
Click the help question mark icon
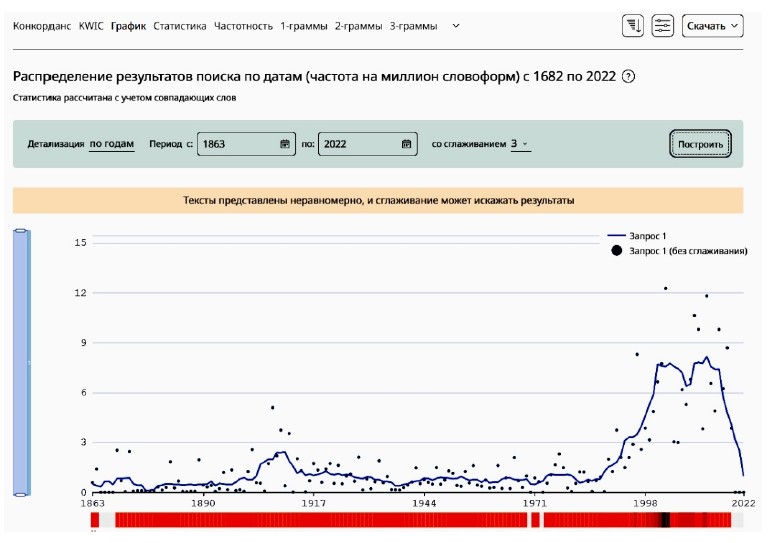pos(628,77)
